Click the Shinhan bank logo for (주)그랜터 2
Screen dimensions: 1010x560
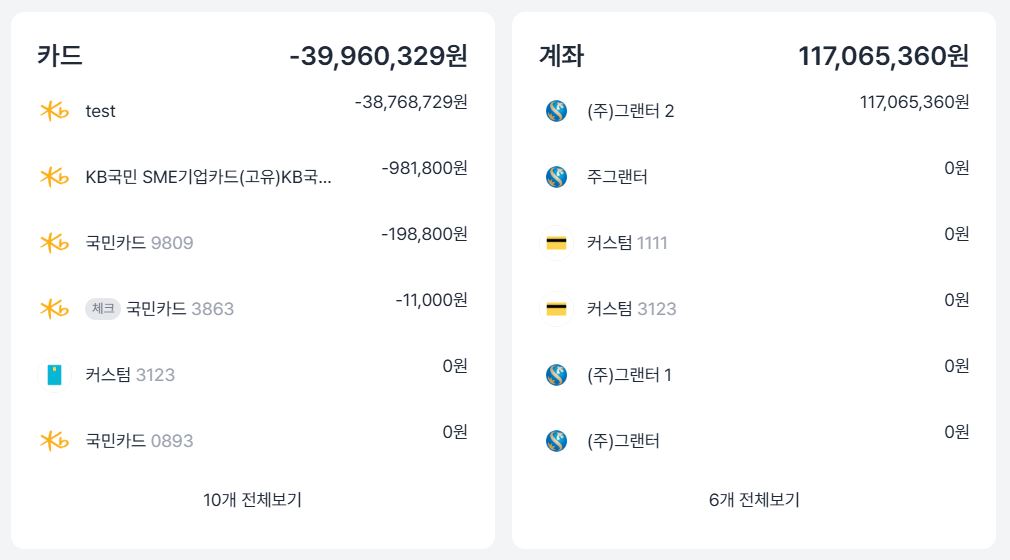click(557, 111)
